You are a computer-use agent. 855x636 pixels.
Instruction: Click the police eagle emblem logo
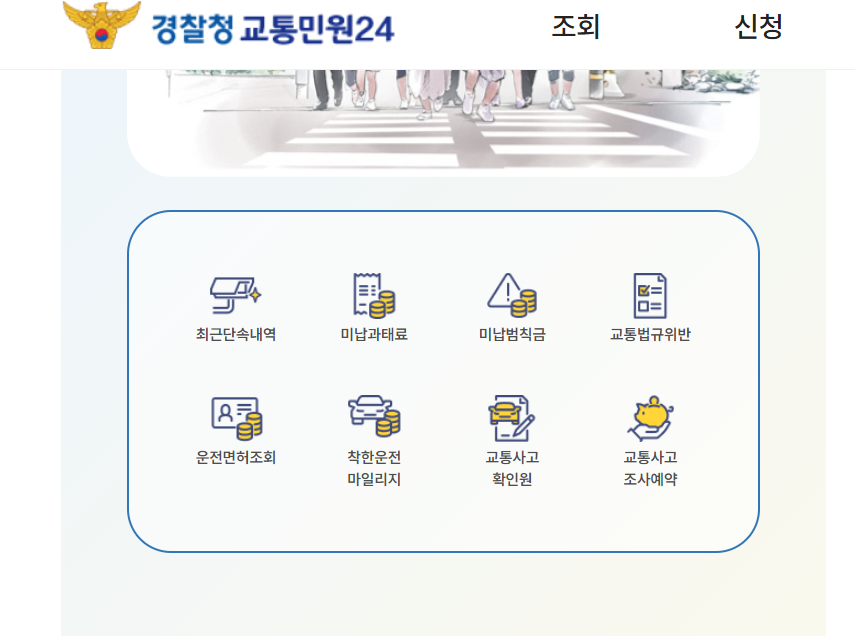(x=102, y=25)
